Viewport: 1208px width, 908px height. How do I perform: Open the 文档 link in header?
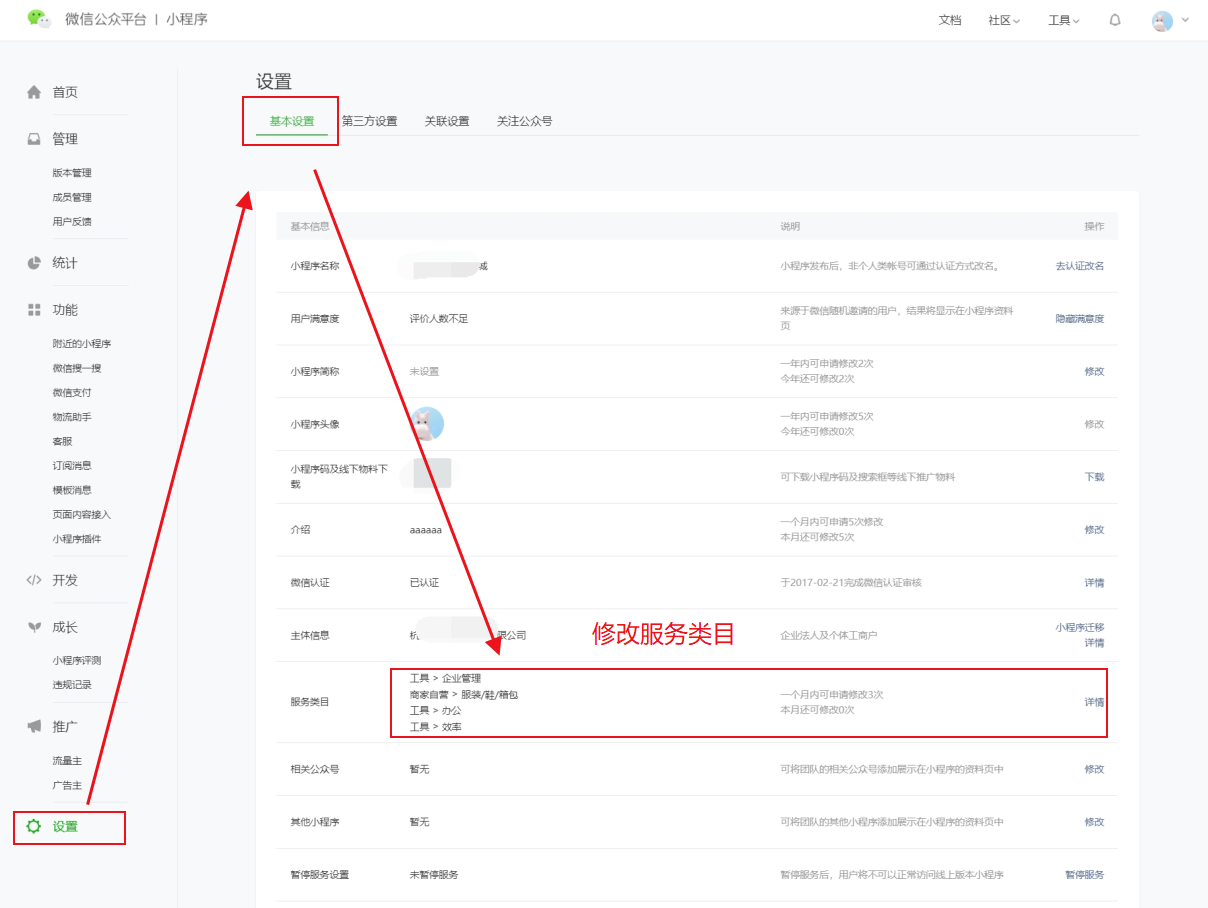coord(949,20)
